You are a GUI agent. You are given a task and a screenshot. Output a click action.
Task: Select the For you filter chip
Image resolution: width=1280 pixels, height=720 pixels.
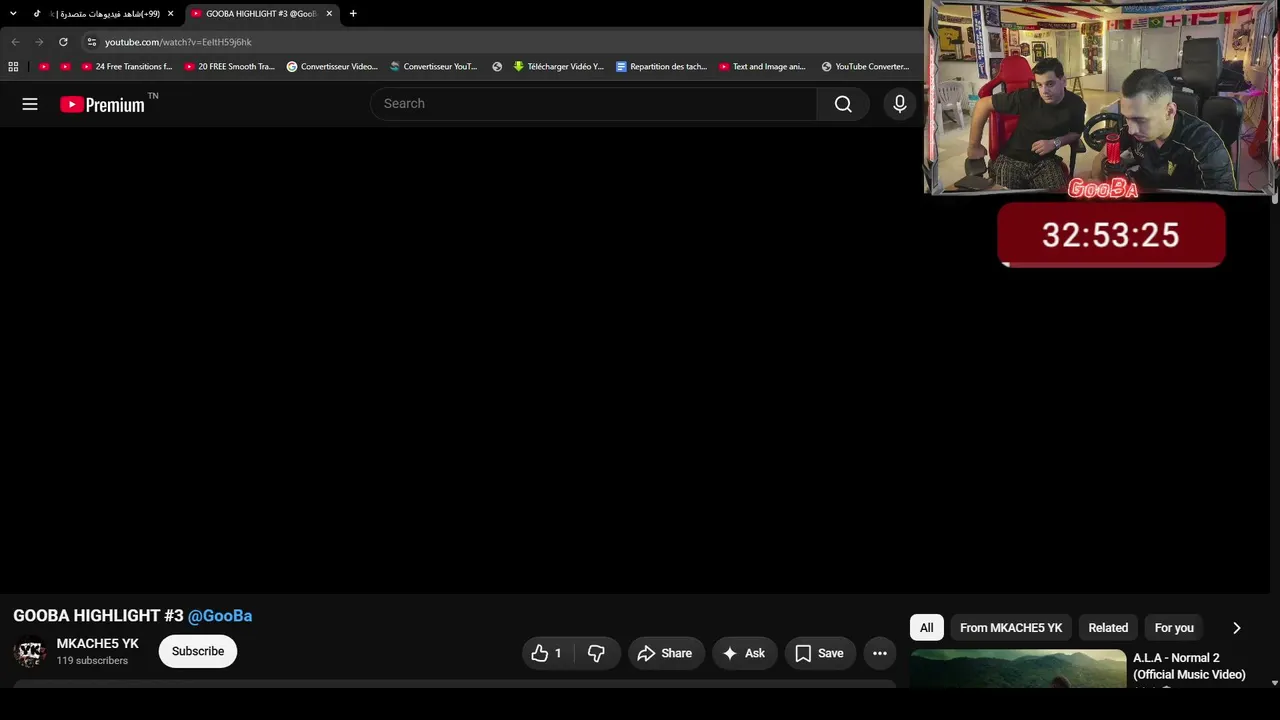[x=1174, y=628]
